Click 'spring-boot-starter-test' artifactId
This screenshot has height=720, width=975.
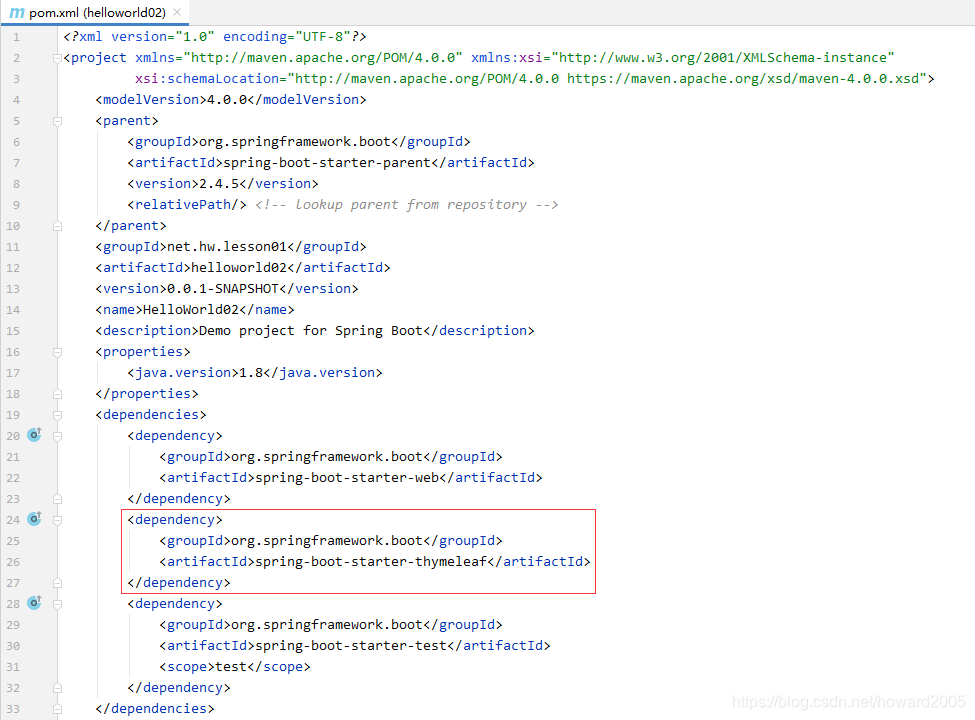(351, 646)
